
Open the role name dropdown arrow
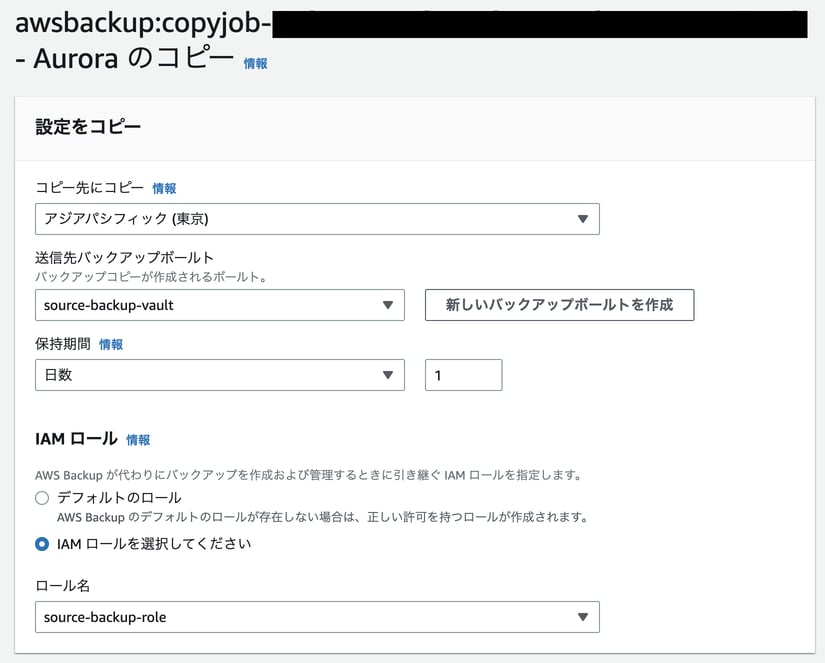[x=583, y=617]
